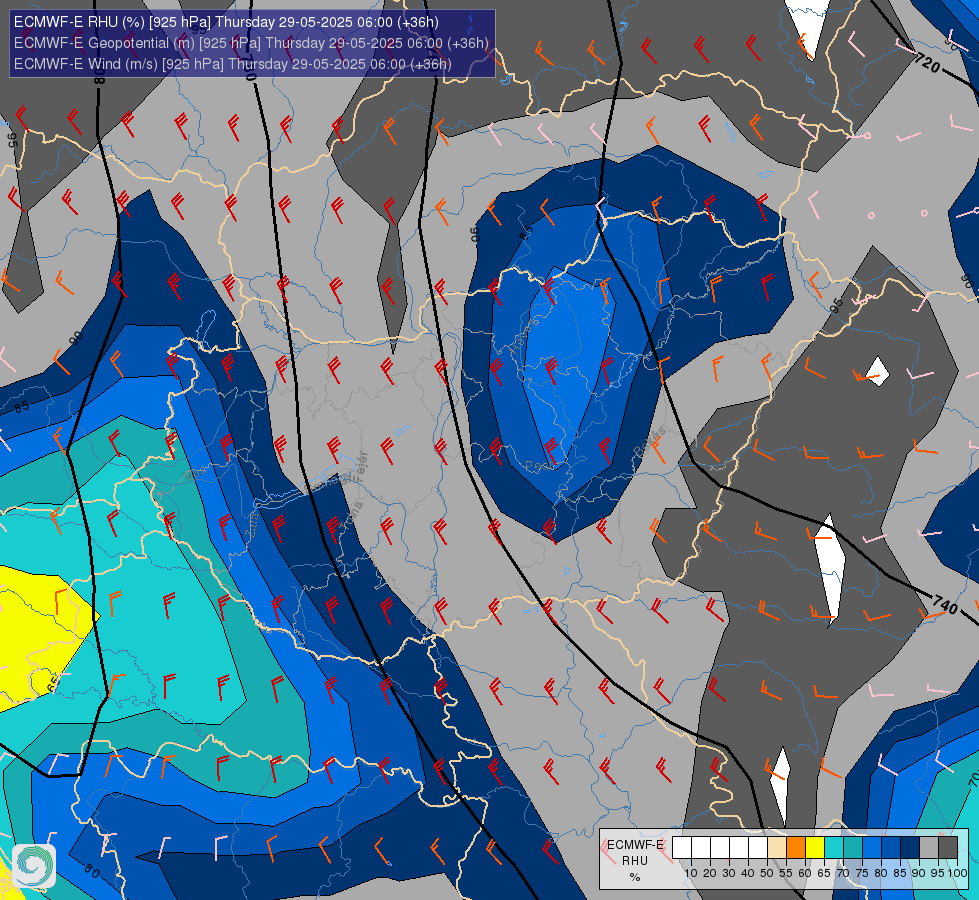Click the legend's ECMWF-E label
979x900 pixels.
point(635,844)
